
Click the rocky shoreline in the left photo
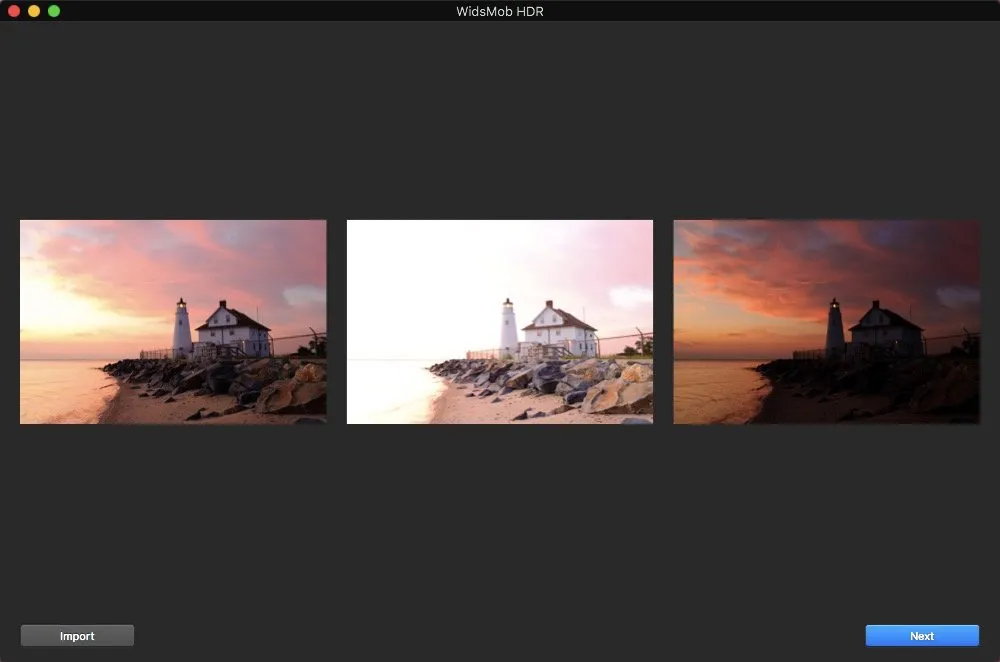click(x=220, y=385)
